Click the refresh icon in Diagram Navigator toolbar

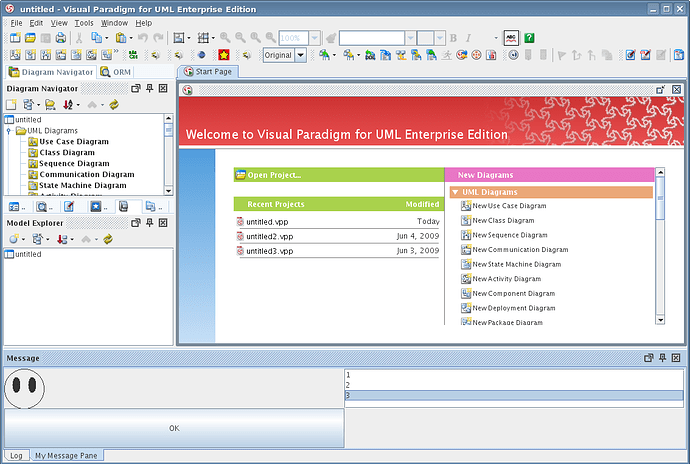coord(114,105)
